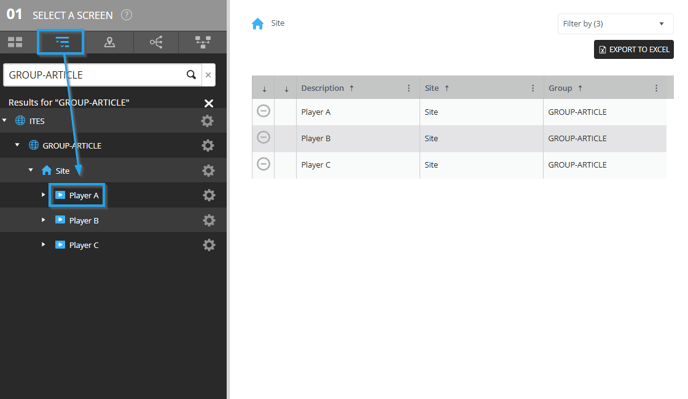This screenshot has height=399, width=688.
Task: Click the Site home icon in tree
Action: click(x=47, y=170)
